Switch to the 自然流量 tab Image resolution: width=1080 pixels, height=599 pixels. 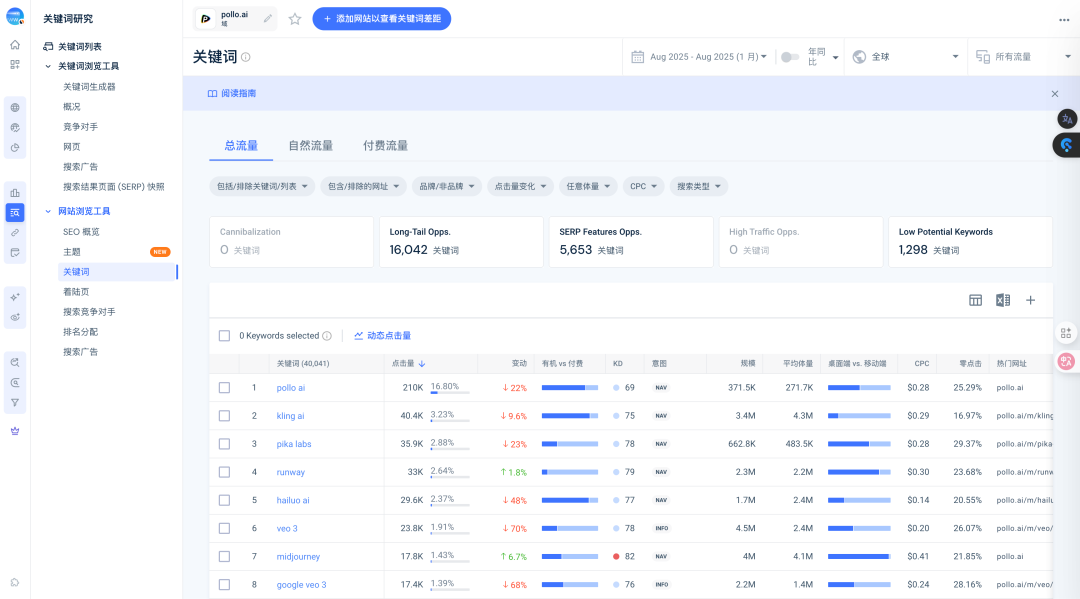pos(311,145)
